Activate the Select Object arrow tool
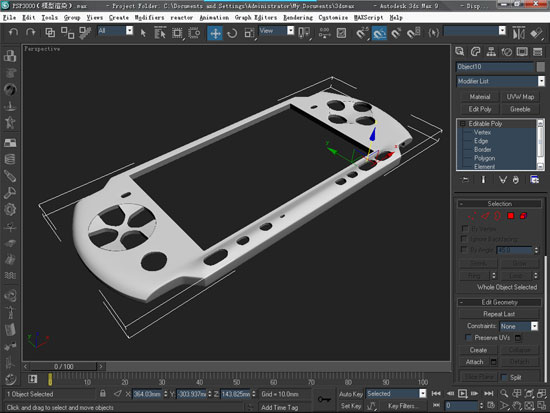The image size is (550, 413). pos(143,33)
